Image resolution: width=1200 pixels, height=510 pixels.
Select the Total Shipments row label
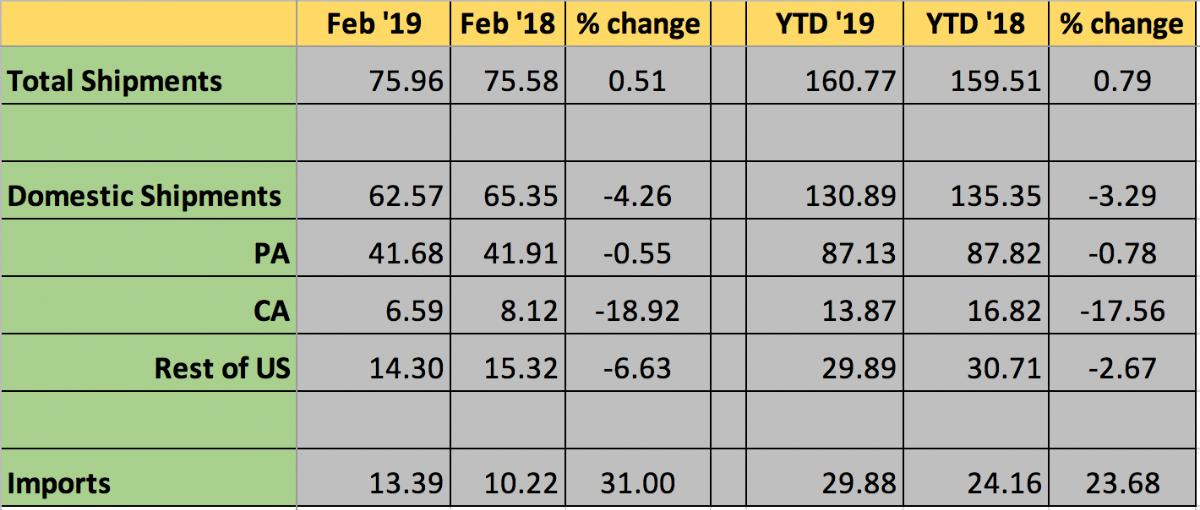click(x=116, y=81)
